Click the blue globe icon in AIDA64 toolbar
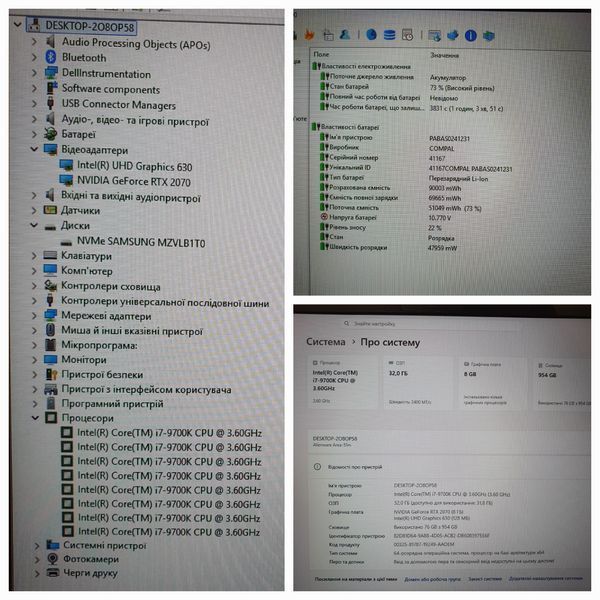This screenshot has width=600, height=600. [371, 35]
